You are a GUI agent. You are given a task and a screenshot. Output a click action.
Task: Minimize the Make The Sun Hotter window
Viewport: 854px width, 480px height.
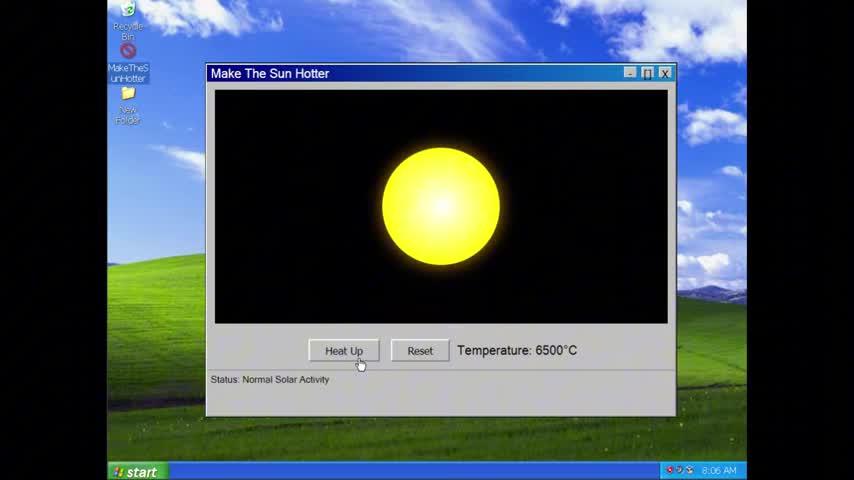click(x=630, y=73)
